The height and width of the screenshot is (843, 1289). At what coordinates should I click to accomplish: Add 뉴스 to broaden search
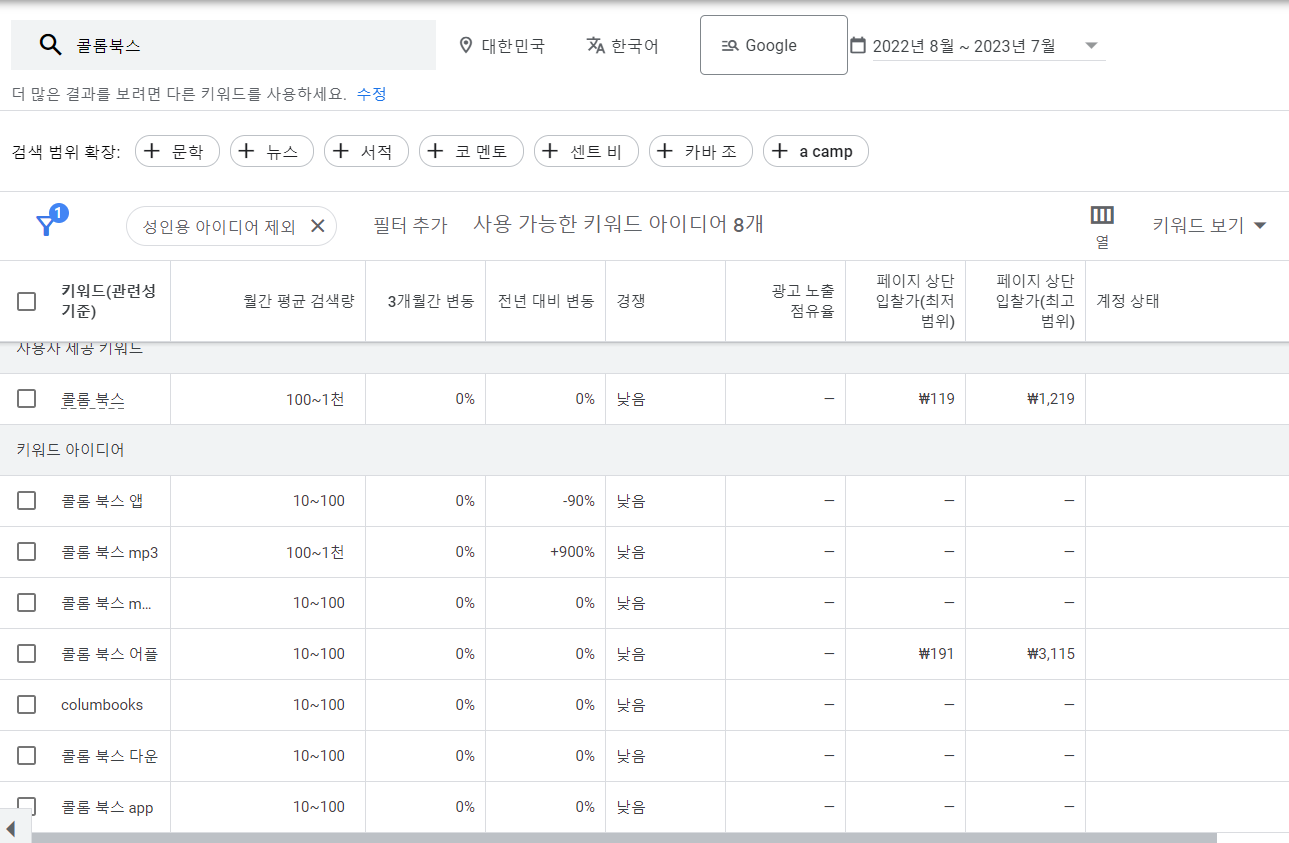pyautogui.click(x=272, y=151)
